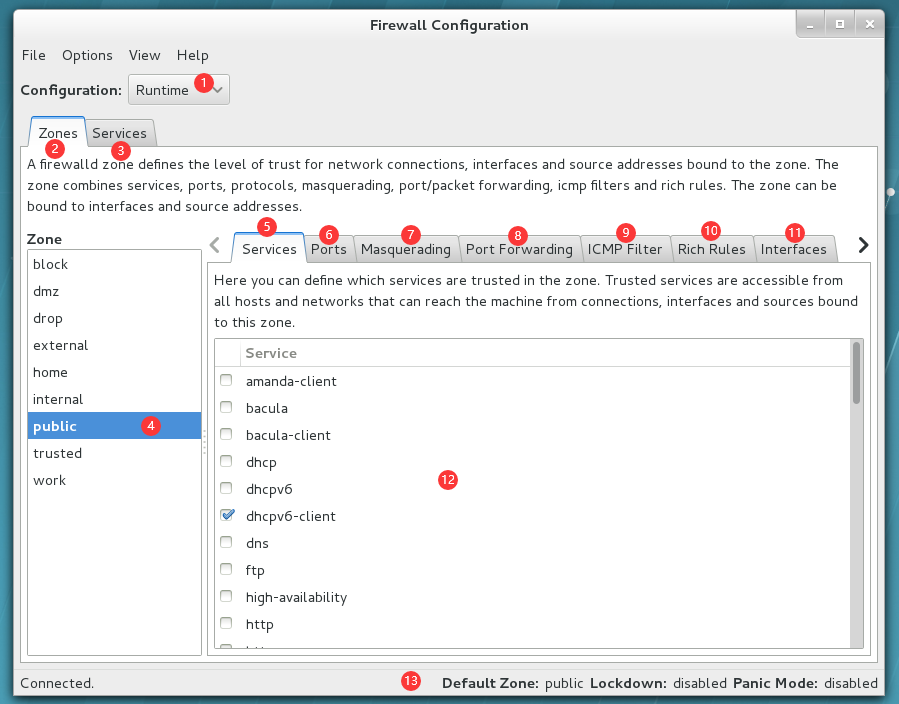Tick the ftp service checkbox

[x=226, y=569]
